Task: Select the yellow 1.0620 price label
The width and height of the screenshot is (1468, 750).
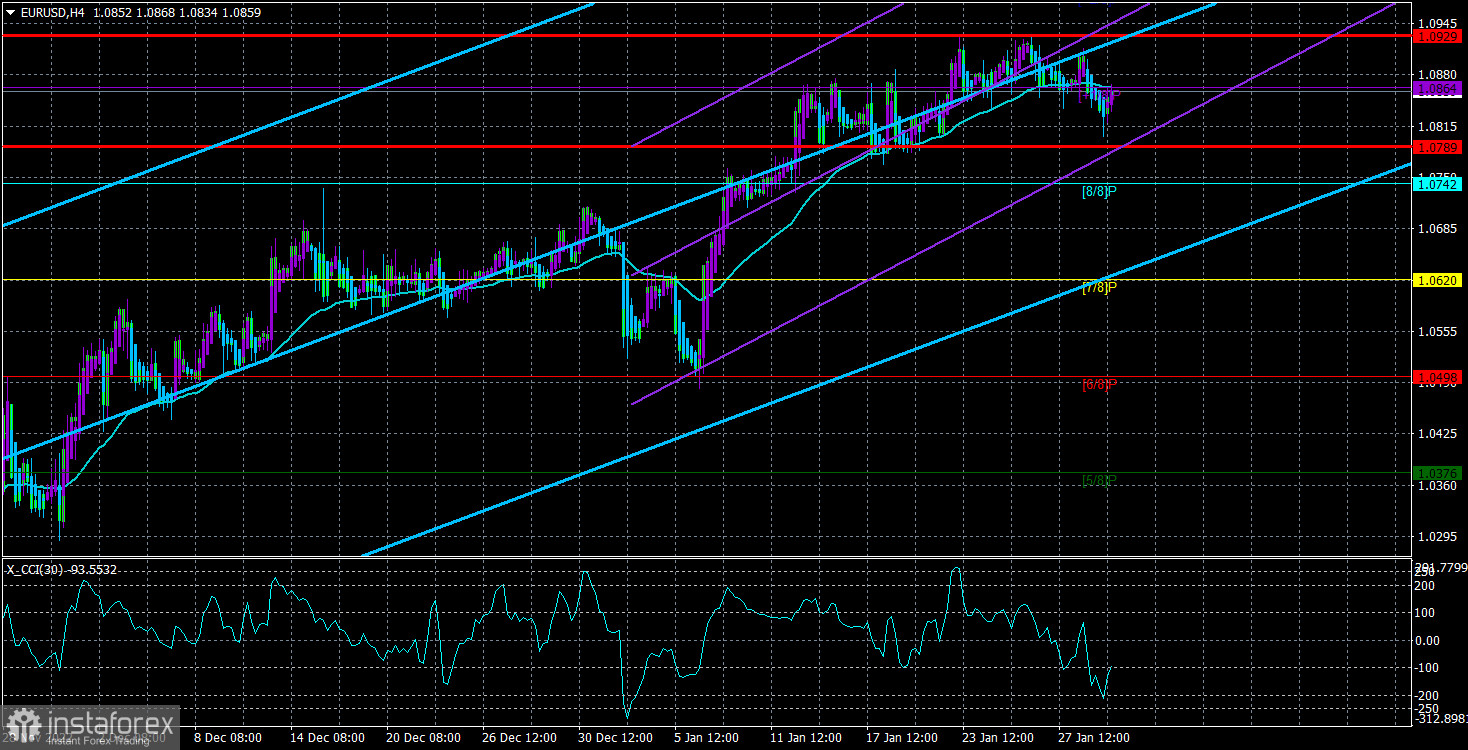Action: pos(1437,280)
